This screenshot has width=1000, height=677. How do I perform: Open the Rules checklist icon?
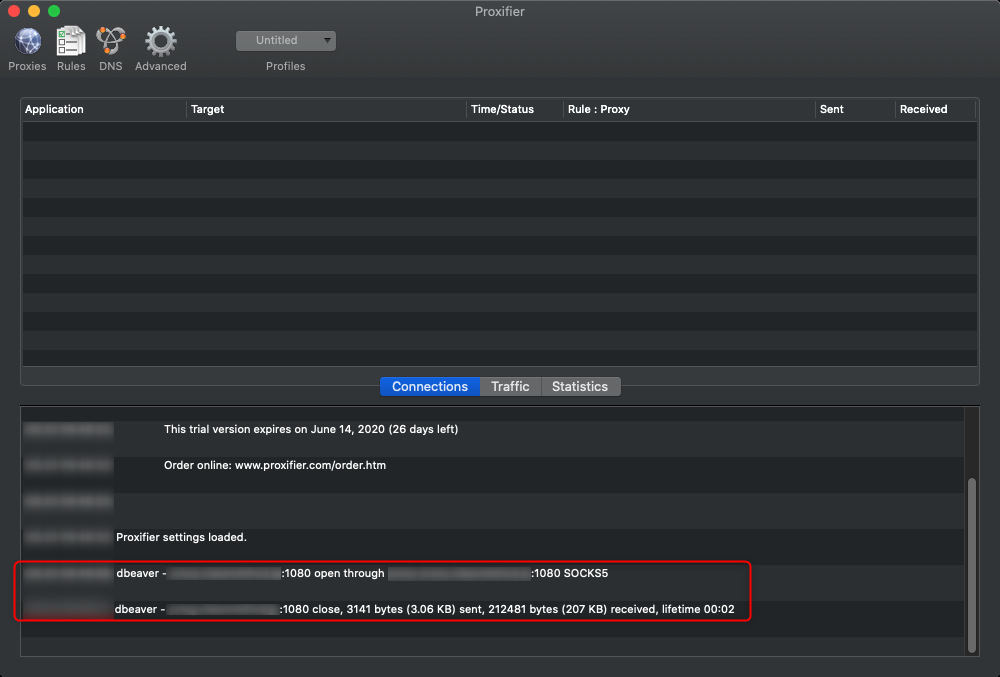click(71, 42)
